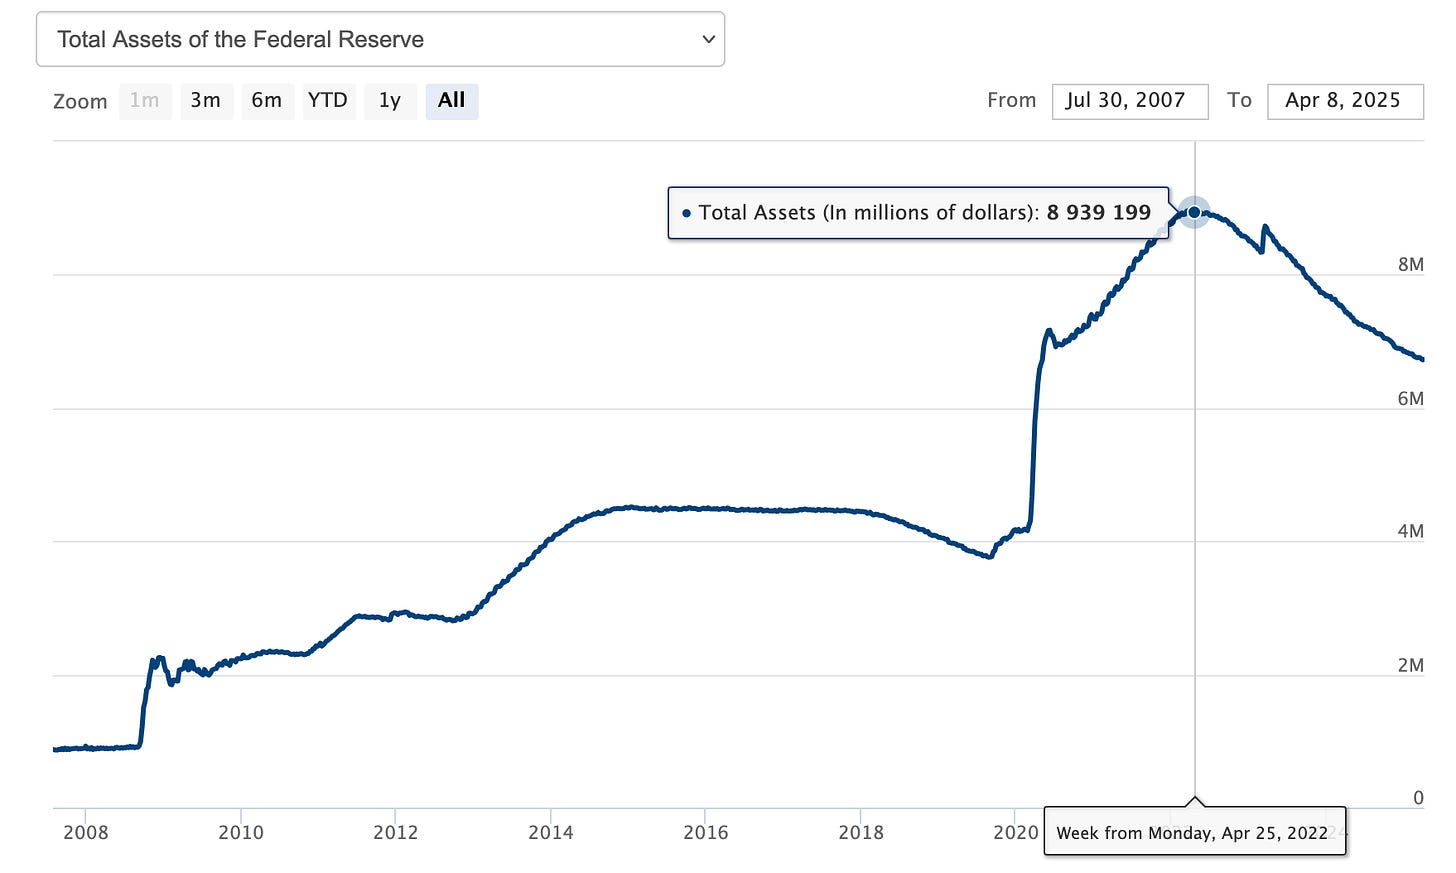
Task: Click the 2M y-axis label
Action: [1410, 665]
